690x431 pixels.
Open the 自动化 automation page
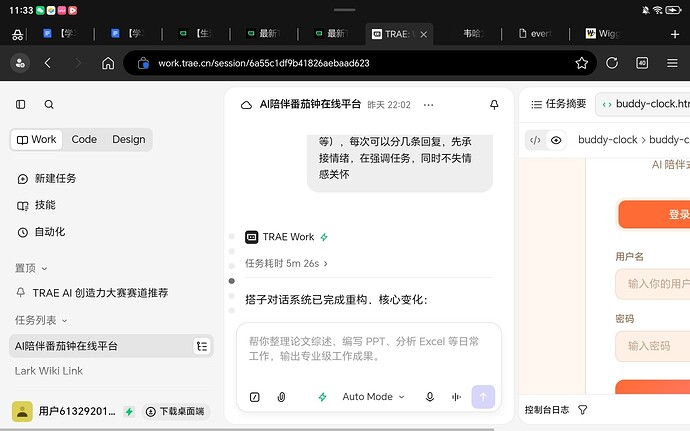[x=41, y=232]
